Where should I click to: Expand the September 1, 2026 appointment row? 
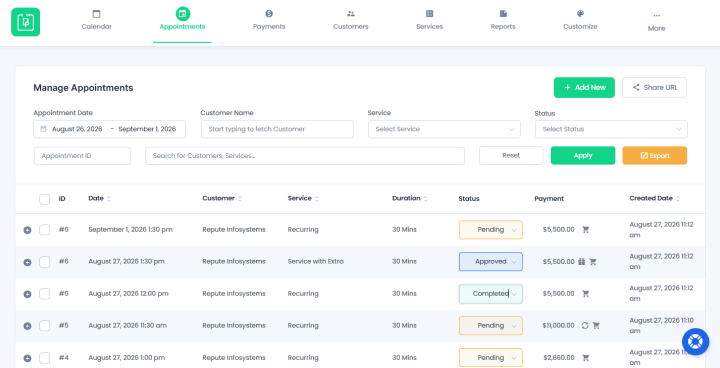coord(28,230)
